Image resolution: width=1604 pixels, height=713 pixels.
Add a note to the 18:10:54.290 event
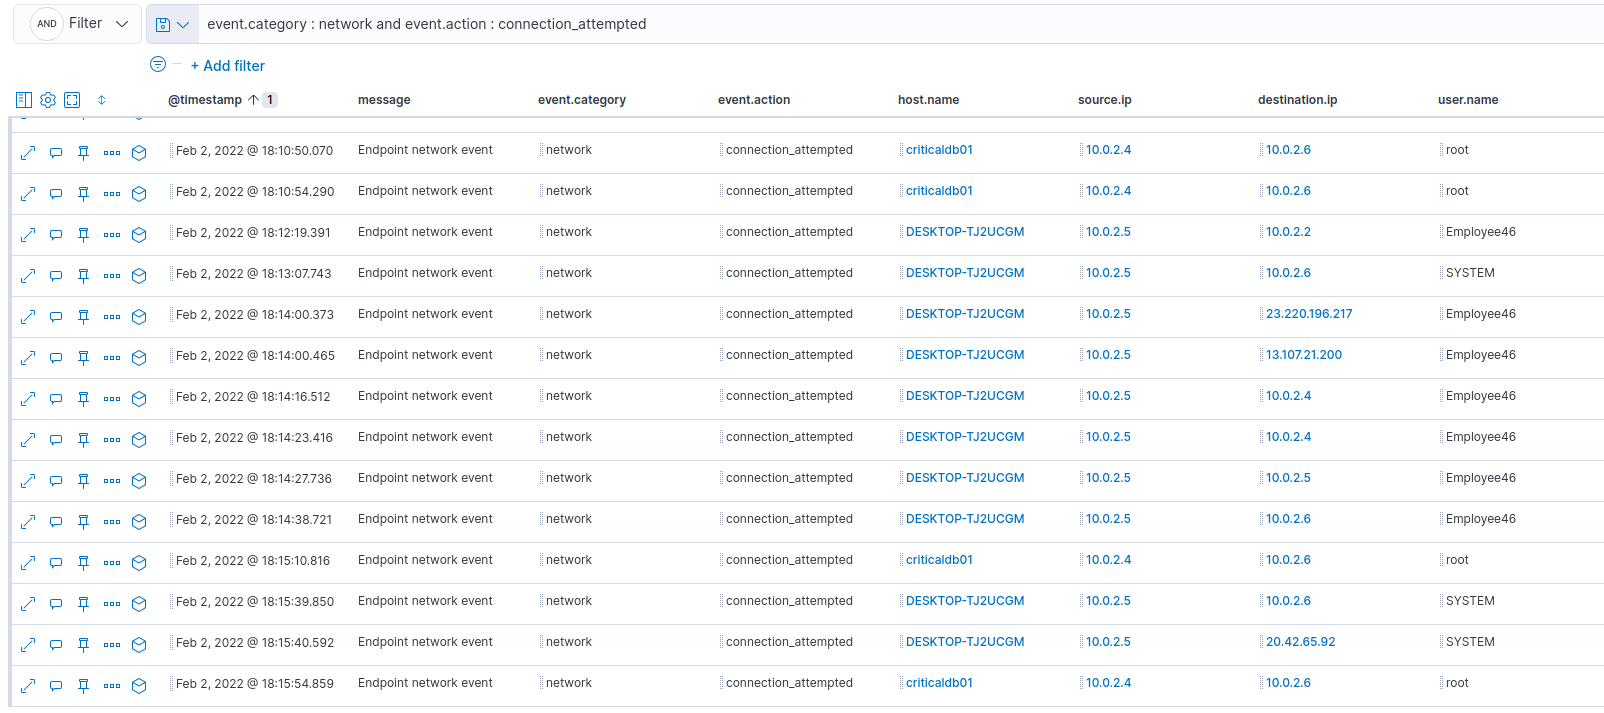tap(56, 194)
